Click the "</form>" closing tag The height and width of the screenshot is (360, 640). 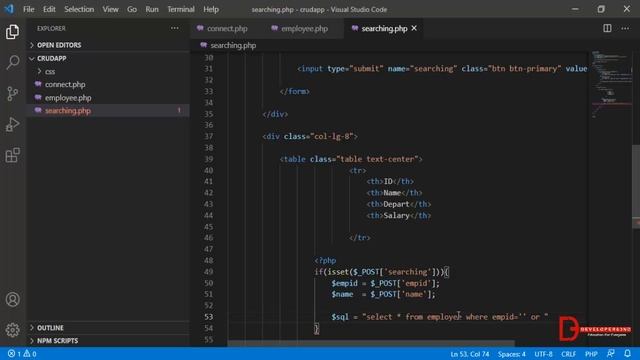295,91
